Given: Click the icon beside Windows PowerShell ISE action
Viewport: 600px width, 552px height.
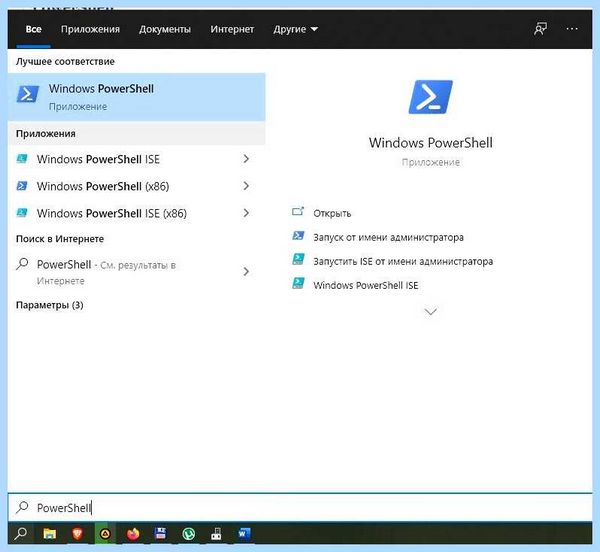Looking at the screenshot, I should pyautogui.click(x=298, y=283).
